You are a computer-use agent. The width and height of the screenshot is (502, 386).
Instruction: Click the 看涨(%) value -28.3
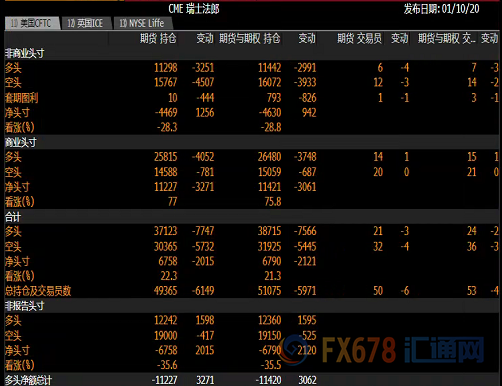point(167,127)
